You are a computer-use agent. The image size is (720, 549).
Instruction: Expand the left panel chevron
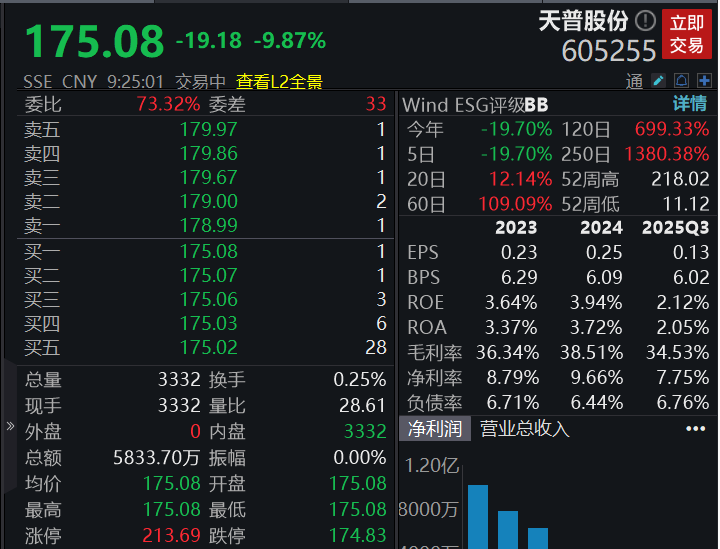(x=10, y=427)
